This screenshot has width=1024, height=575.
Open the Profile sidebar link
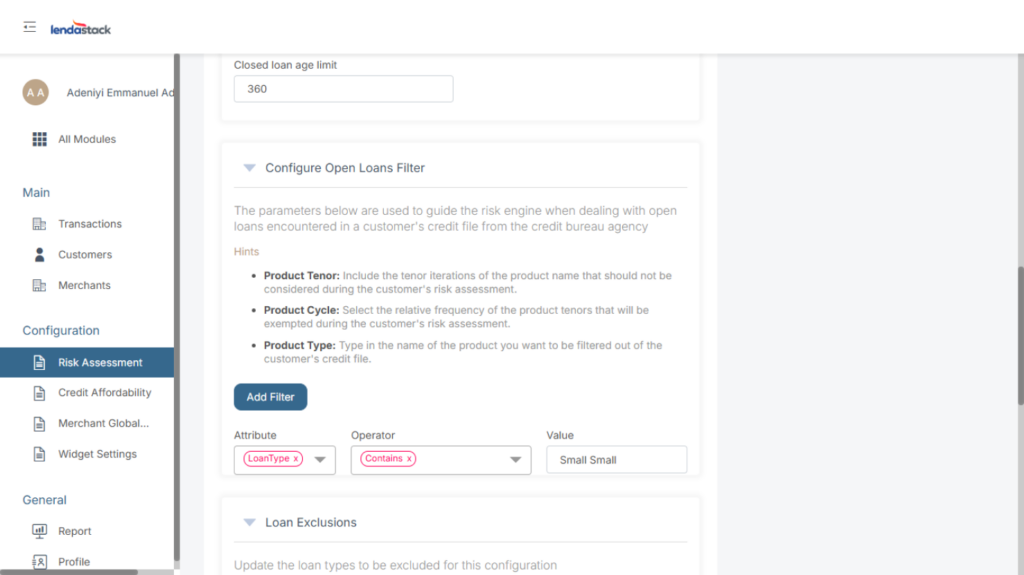[x=74, y=562]
